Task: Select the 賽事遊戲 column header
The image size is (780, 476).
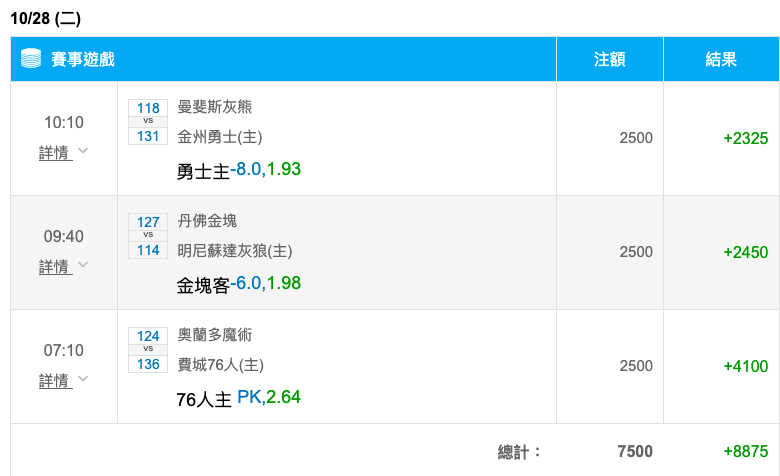Action: click(x=83, y=60)
